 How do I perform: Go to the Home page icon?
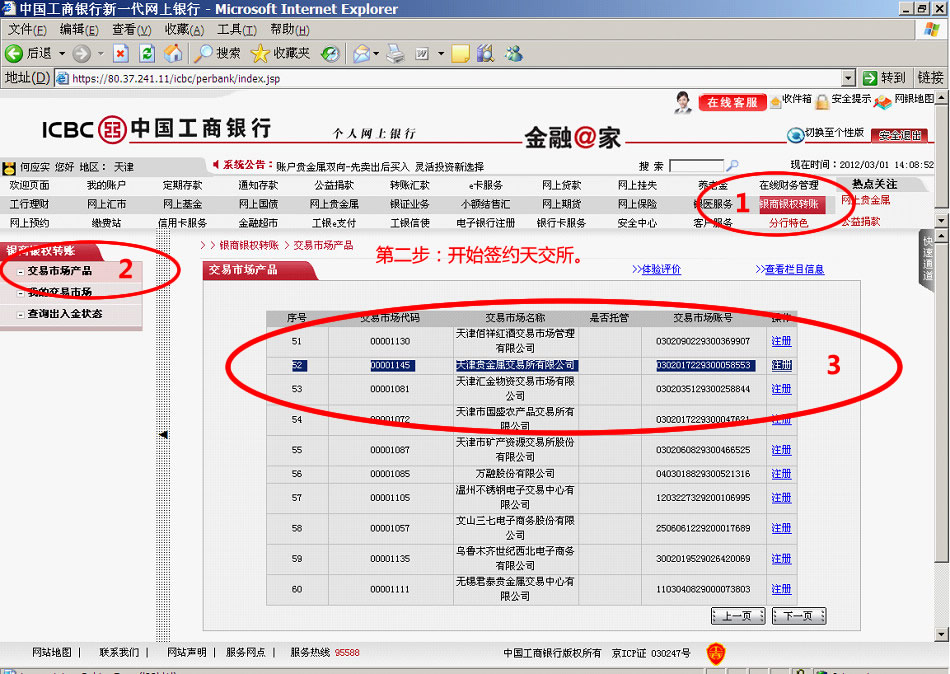pyautogui.click(x=173, y=54)
